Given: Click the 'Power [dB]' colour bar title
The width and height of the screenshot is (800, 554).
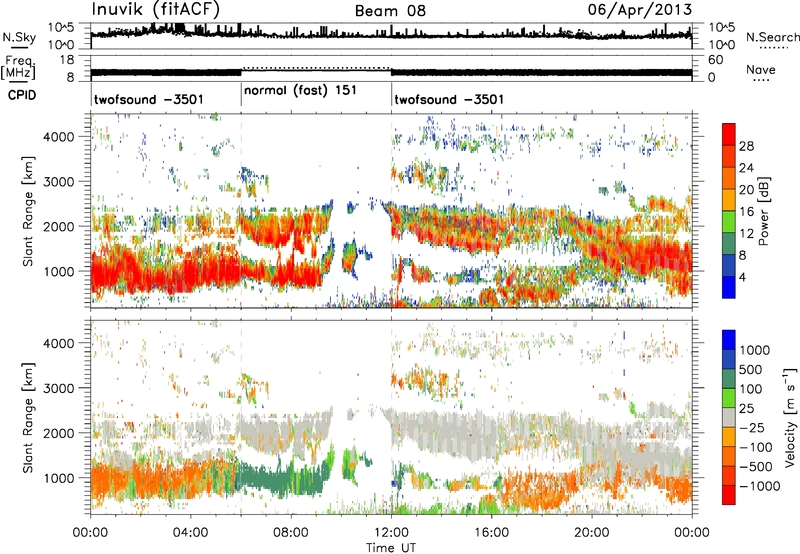Looking at the screenshot, I should point(764,211).
